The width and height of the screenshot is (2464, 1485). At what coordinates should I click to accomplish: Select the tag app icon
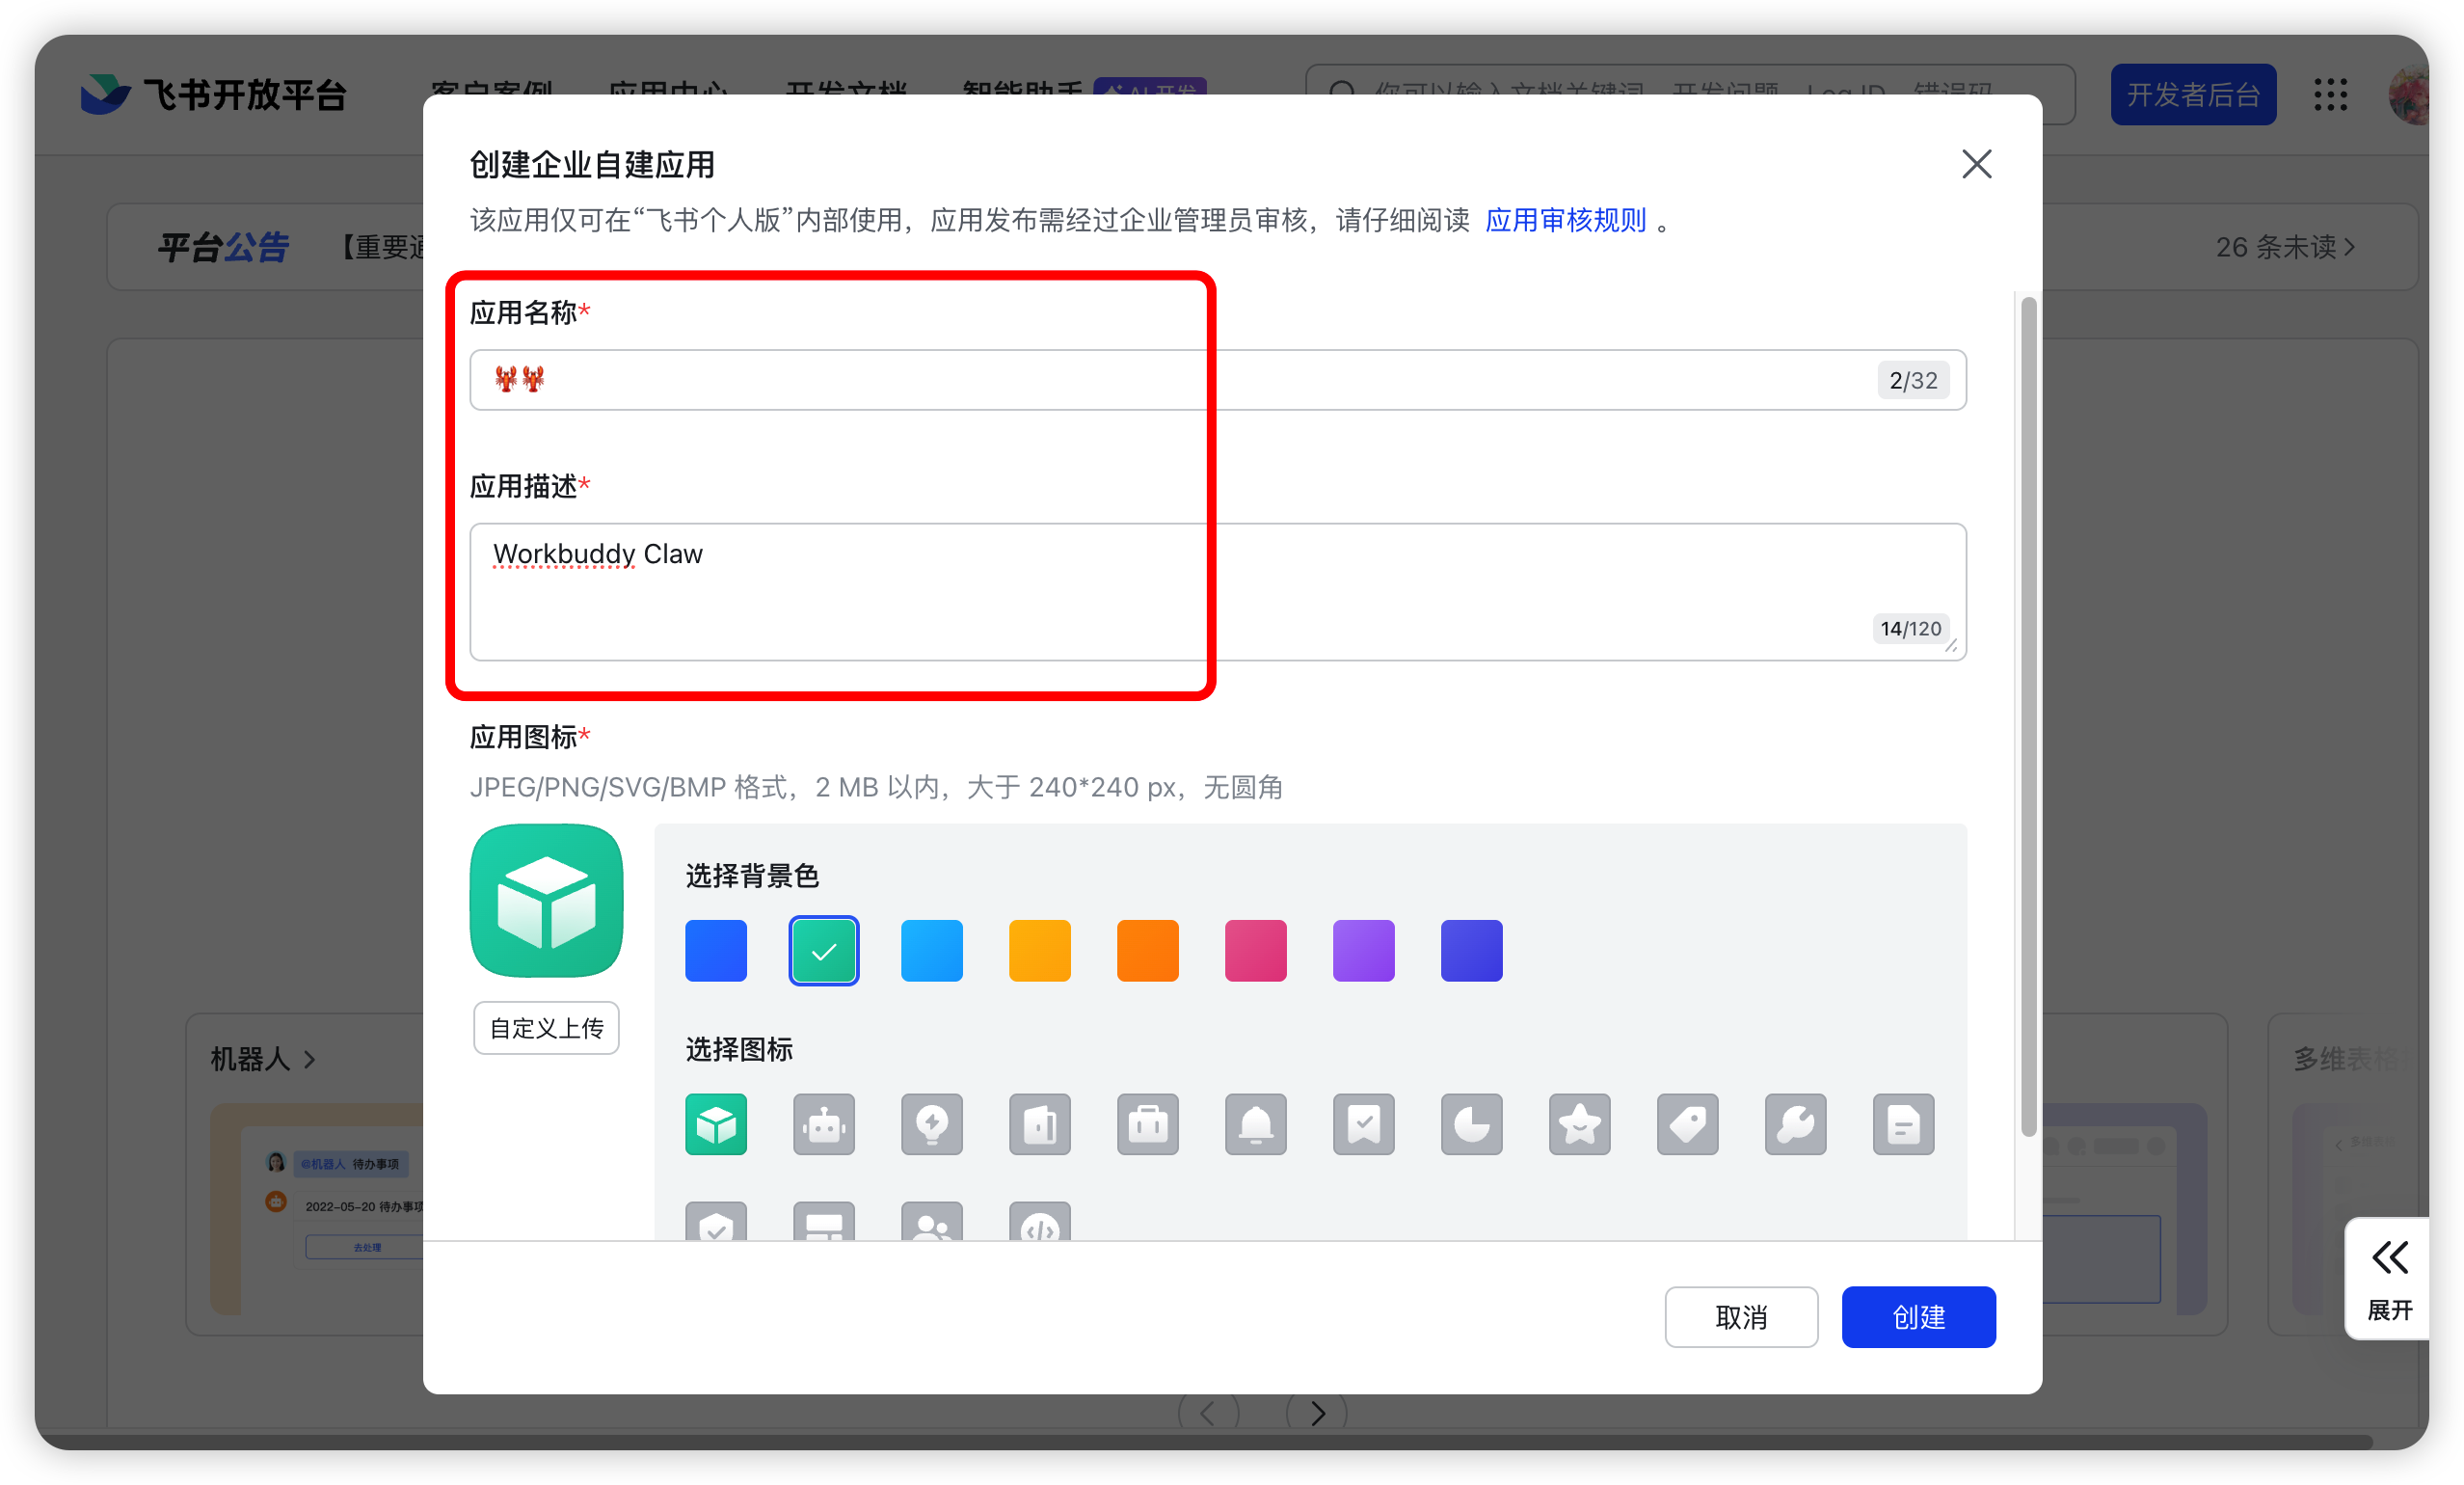[1687, 1124]
